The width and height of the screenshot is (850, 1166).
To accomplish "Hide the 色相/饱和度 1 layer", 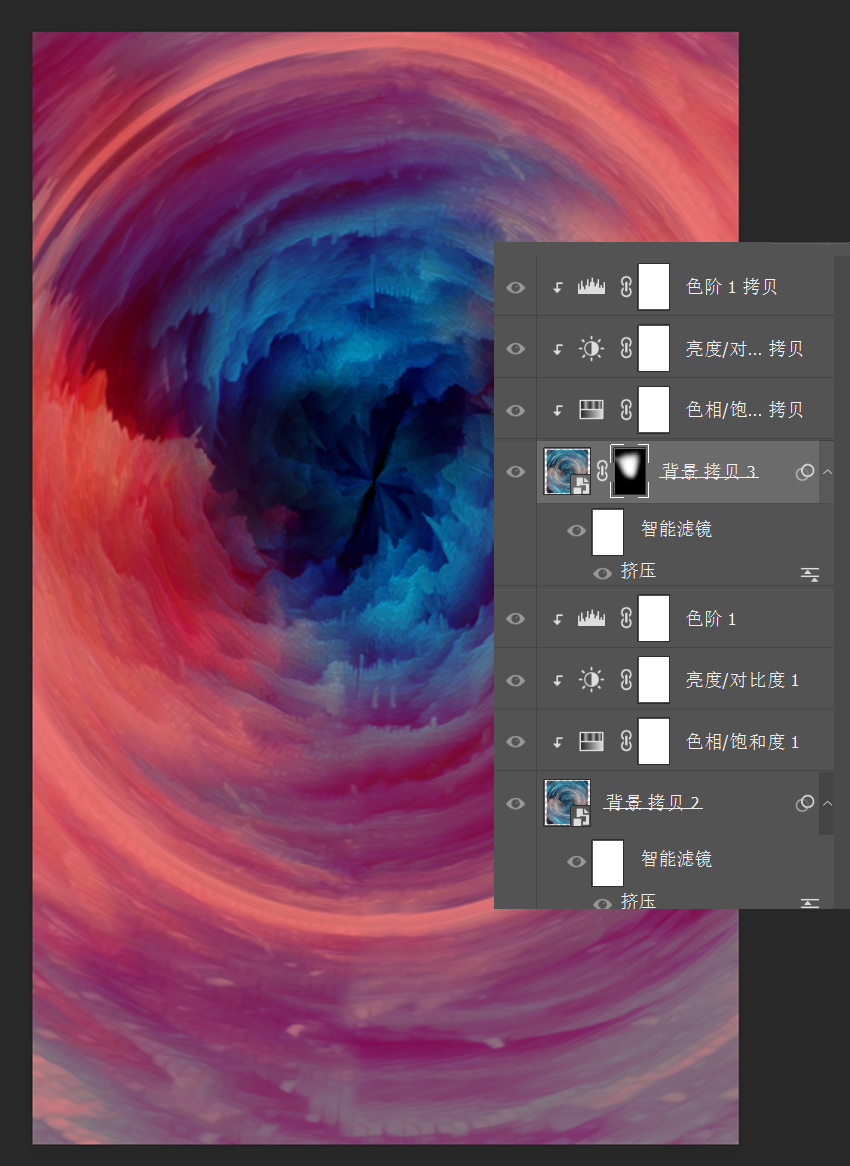I will click(515, 742).
